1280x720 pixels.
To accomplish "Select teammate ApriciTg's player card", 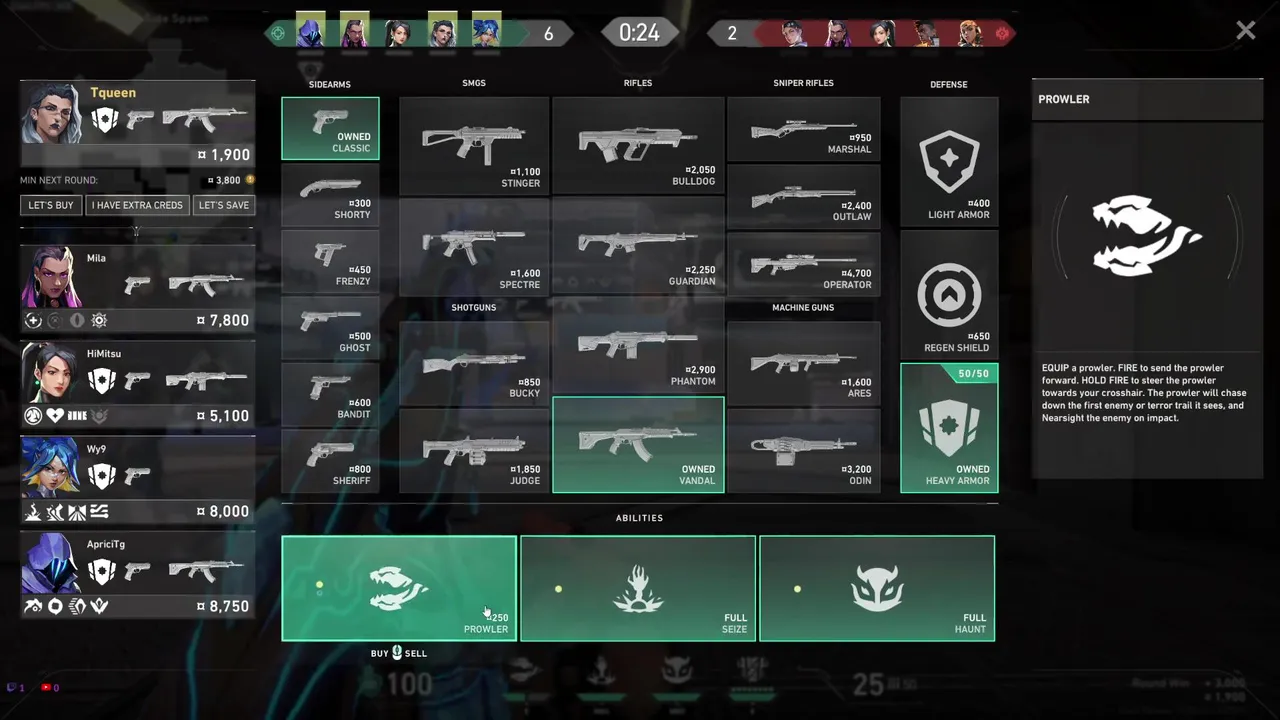I will (137, 576).
